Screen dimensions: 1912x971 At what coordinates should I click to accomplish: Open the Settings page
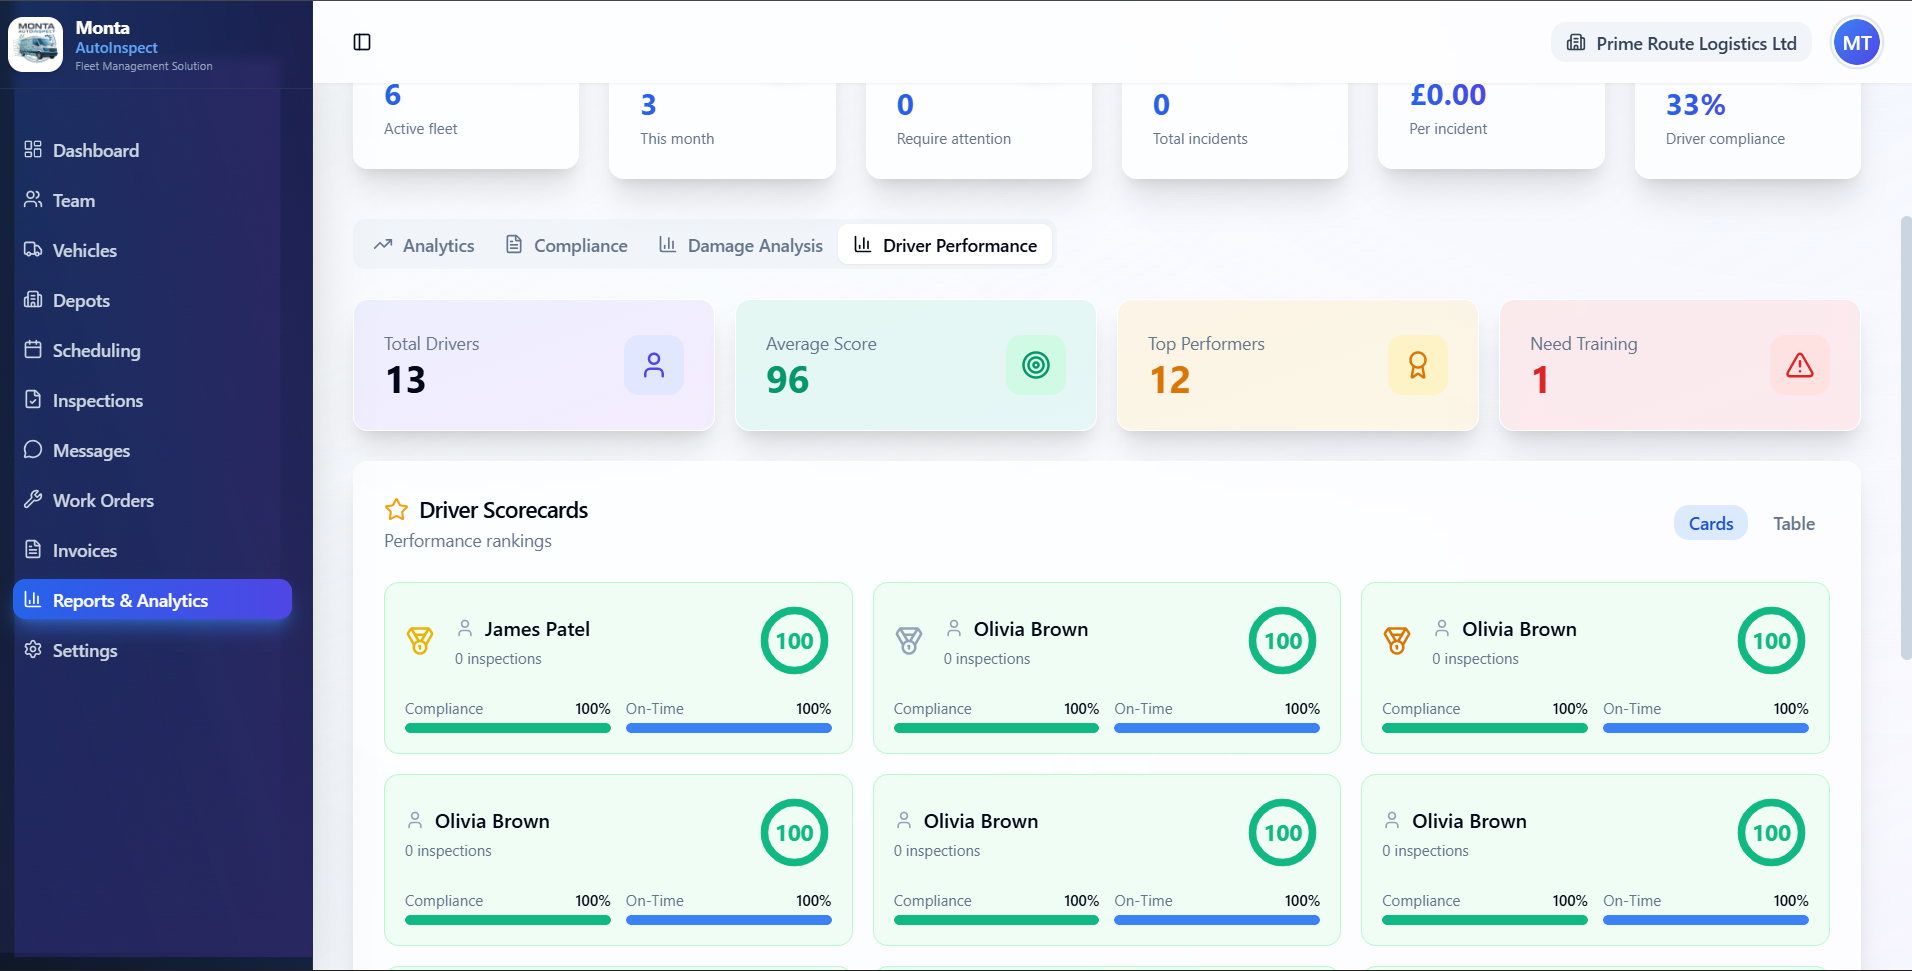[84, 650]
